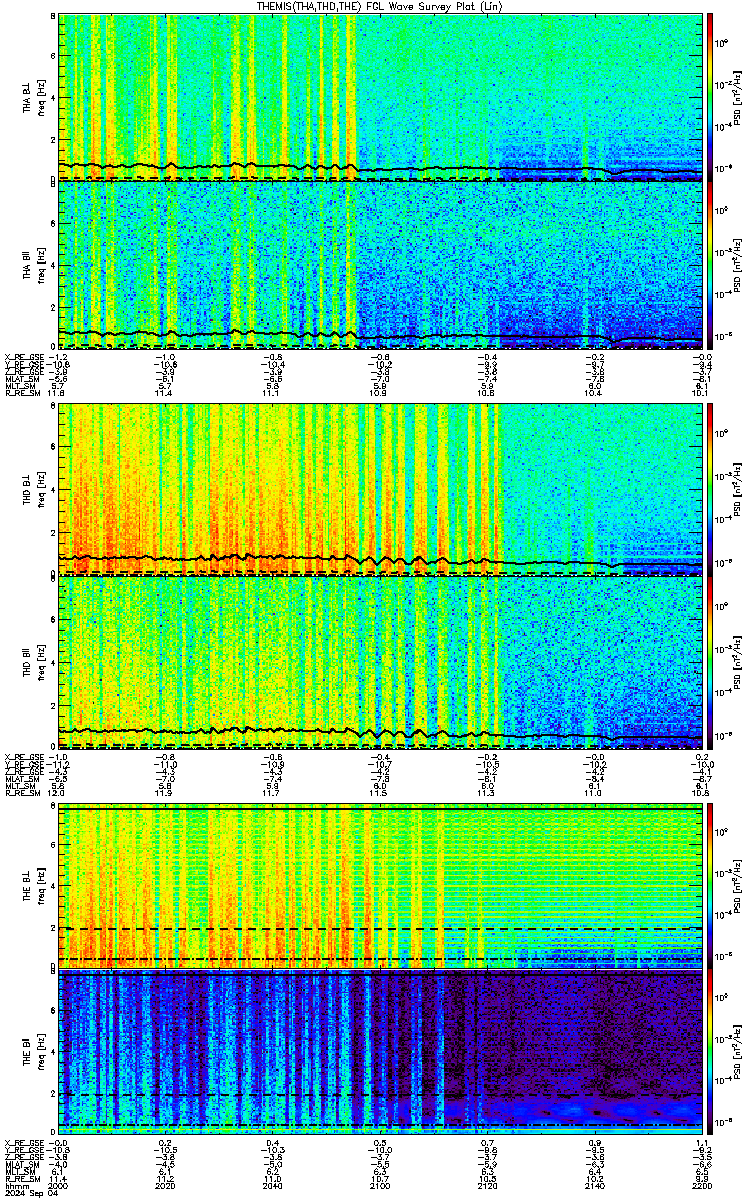750x1200 pixels.
Task: Click the 2120 time tick label on bottom axis
Action: click(x=488, y=1187)
